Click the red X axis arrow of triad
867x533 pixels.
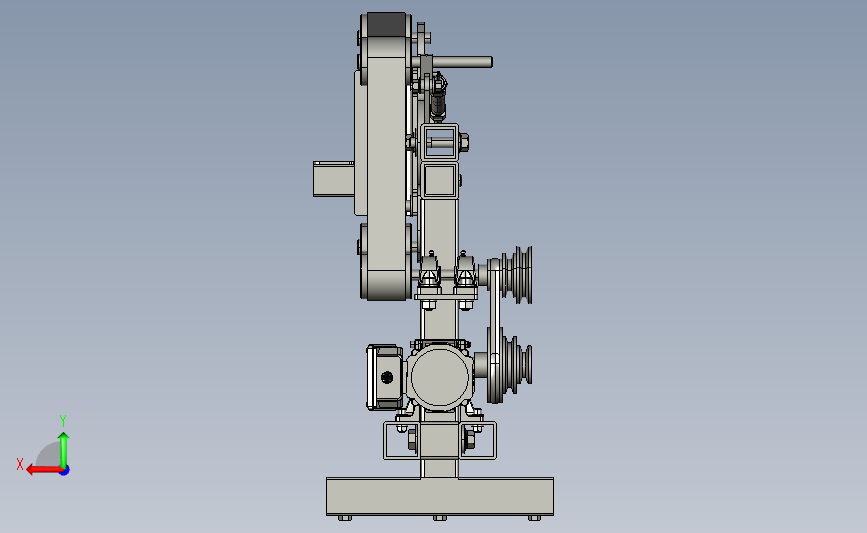[44, 470]
